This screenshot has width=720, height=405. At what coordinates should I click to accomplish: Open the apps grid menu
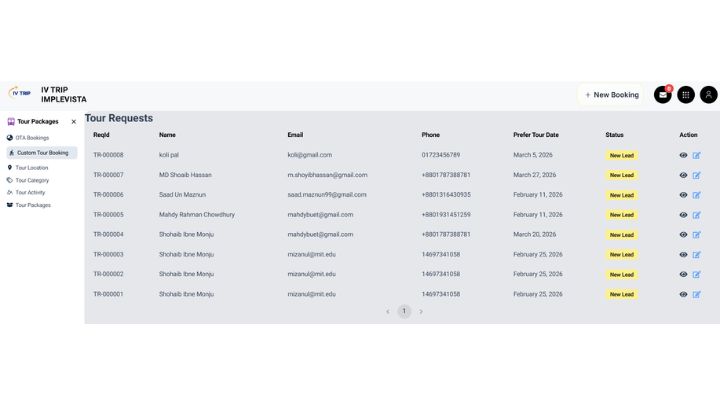686,95
